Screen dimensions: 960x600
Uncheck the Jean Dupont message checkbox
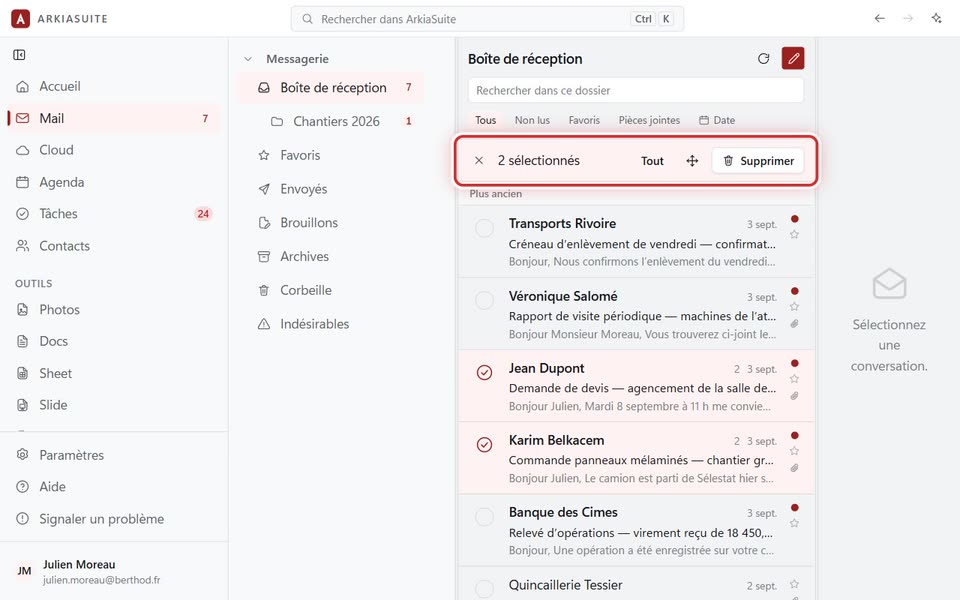[x=484, y=372]
